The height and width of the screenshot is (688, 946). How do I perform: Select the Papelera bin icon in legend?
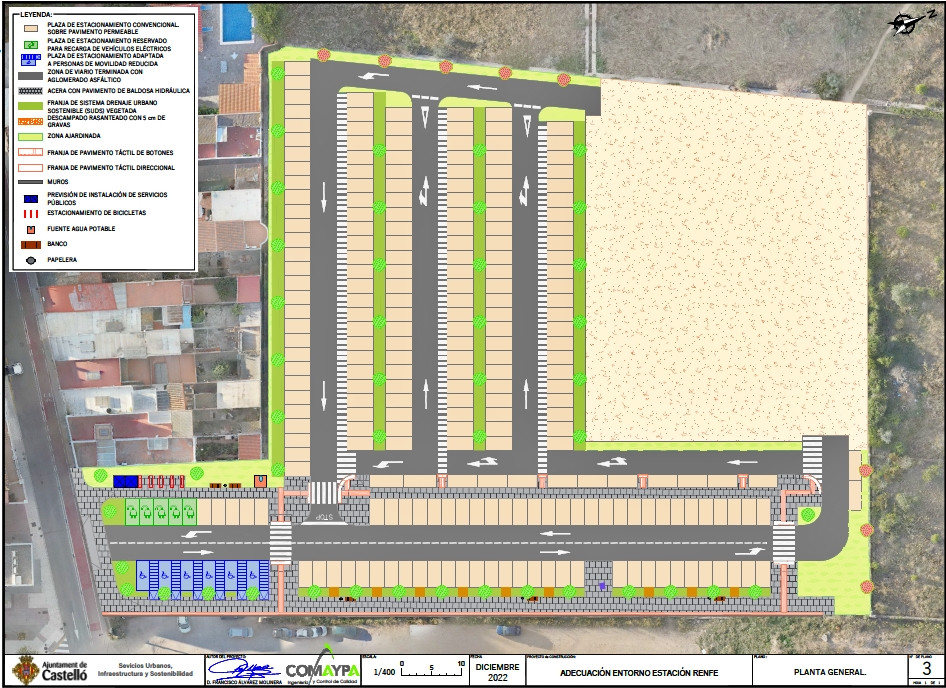click(x=30, y=260)
